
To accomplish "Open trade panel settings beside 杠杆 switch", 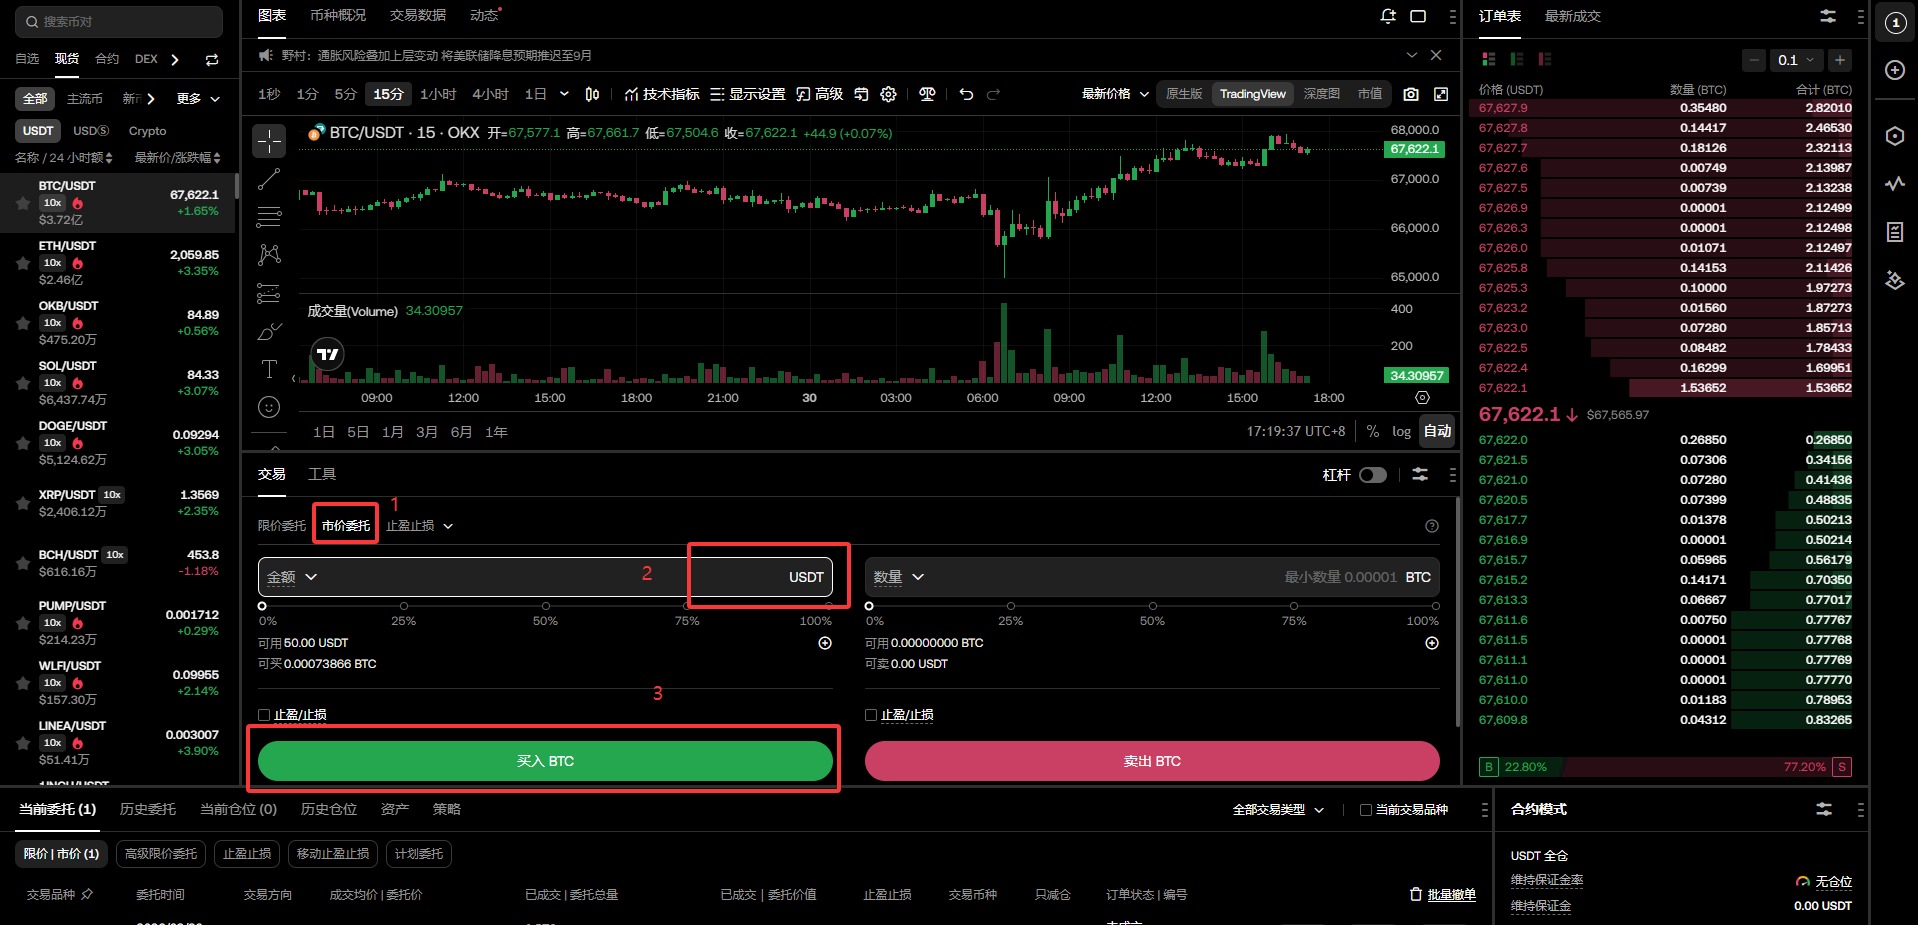I will (x=1420, y=475).
